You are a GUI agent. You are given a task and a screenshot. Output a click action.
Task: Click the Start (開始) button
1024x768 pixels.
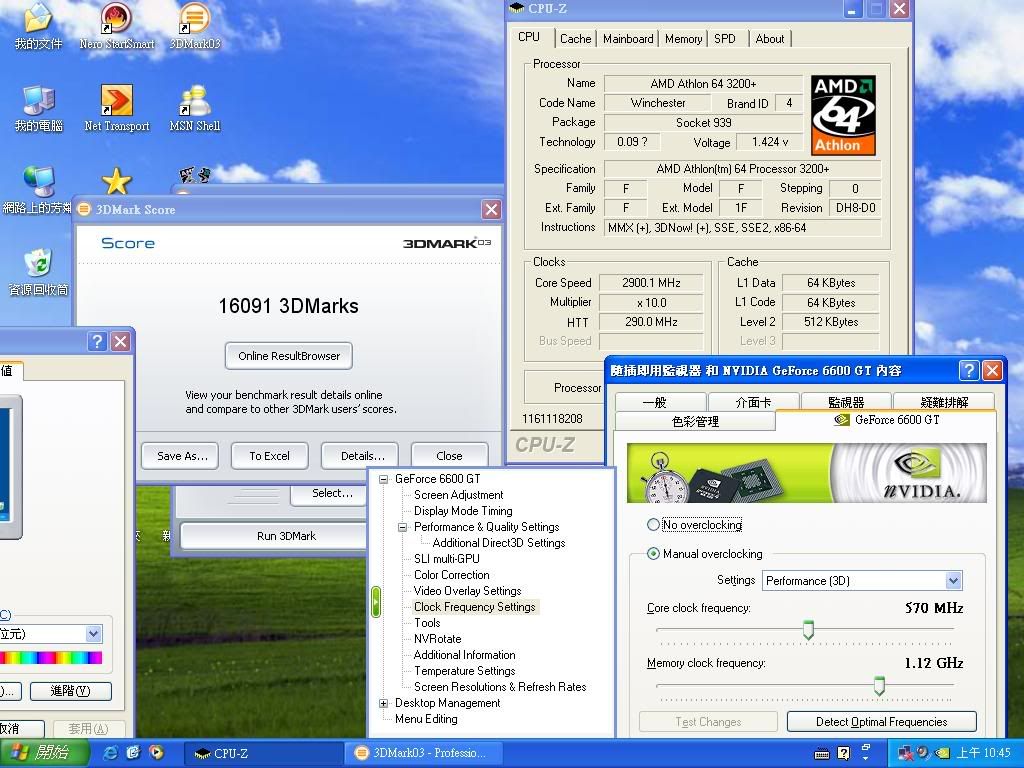click(43, 753)
